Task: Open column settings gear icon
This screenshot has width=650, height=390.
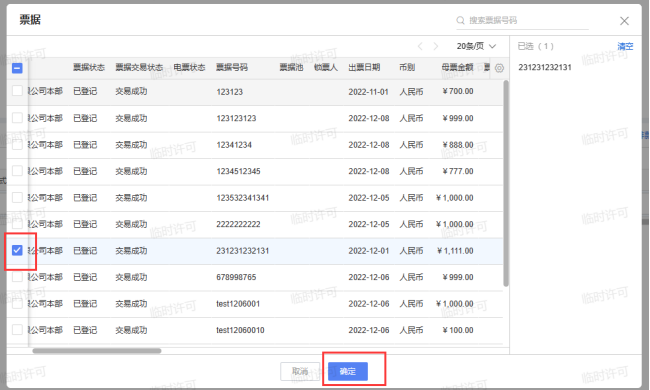Action: pos(499,68)
